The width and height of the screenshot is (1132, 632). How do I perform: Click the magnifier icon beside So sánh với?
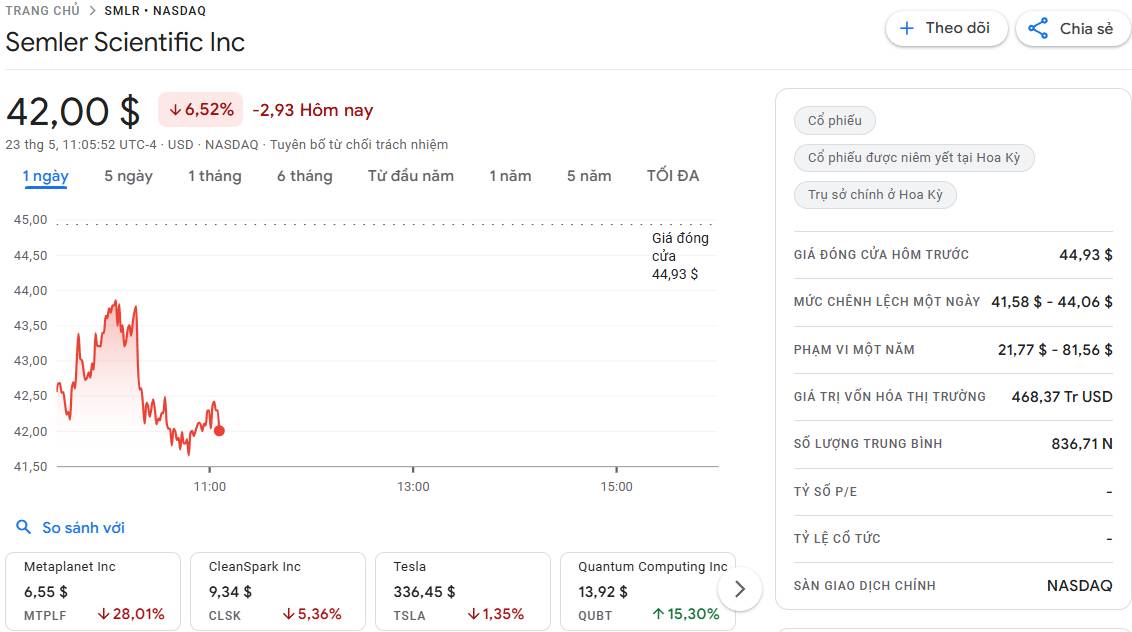(24, 527)
